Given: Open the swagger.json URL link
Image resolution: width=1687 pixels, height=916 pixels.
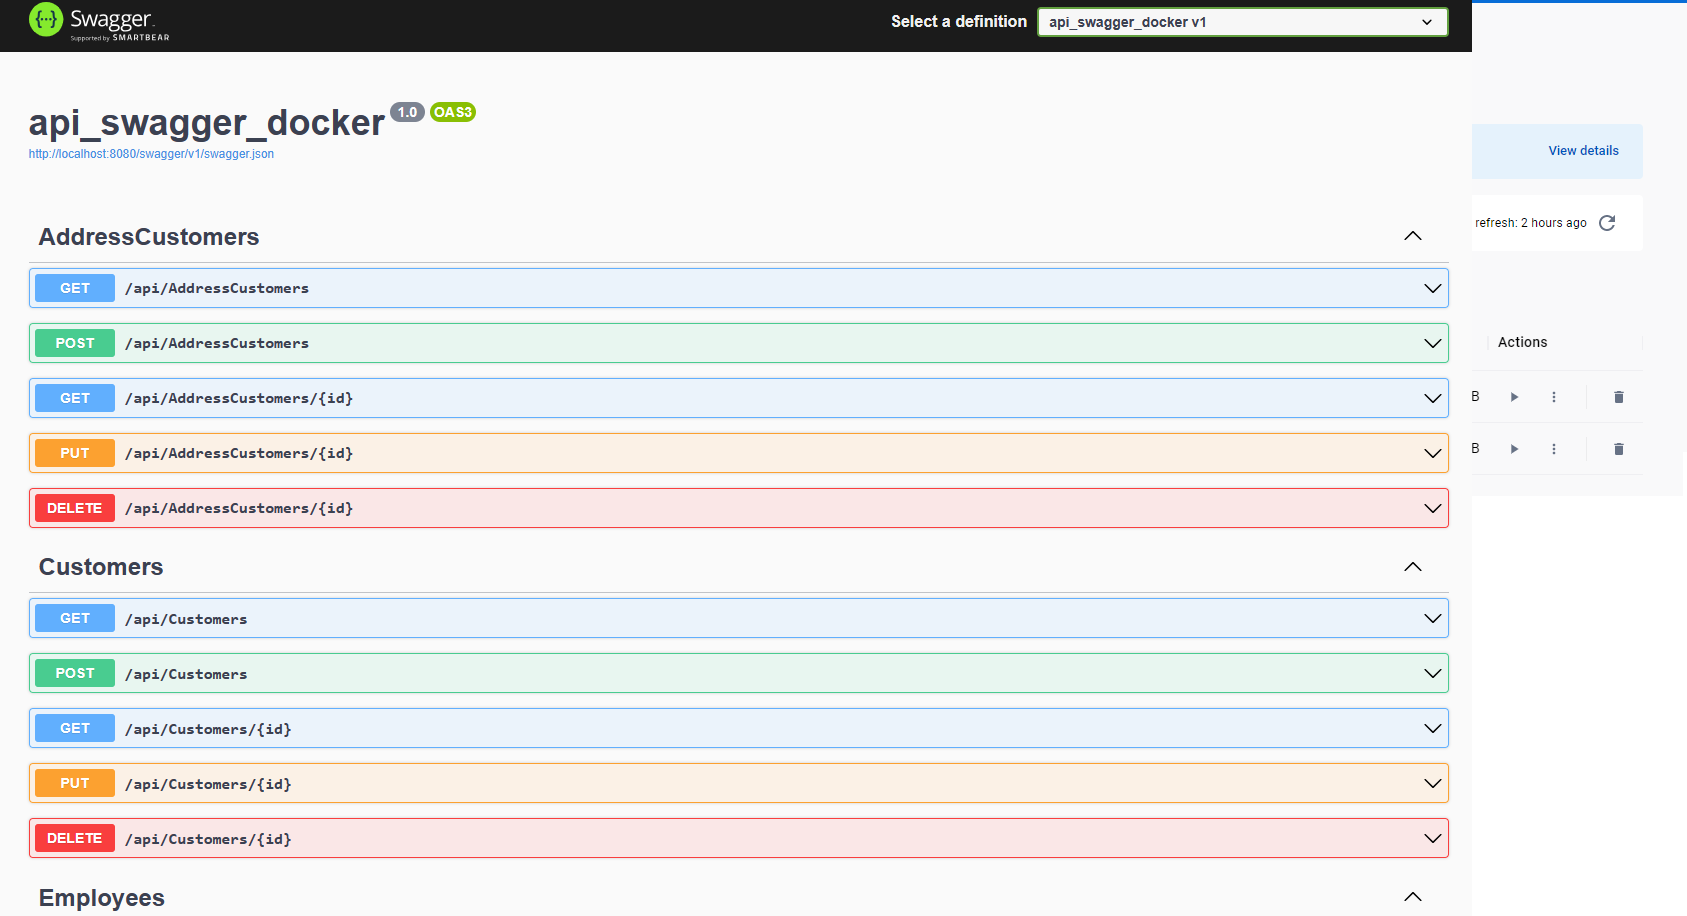Looking at the screenshot, I should [151, 154].
